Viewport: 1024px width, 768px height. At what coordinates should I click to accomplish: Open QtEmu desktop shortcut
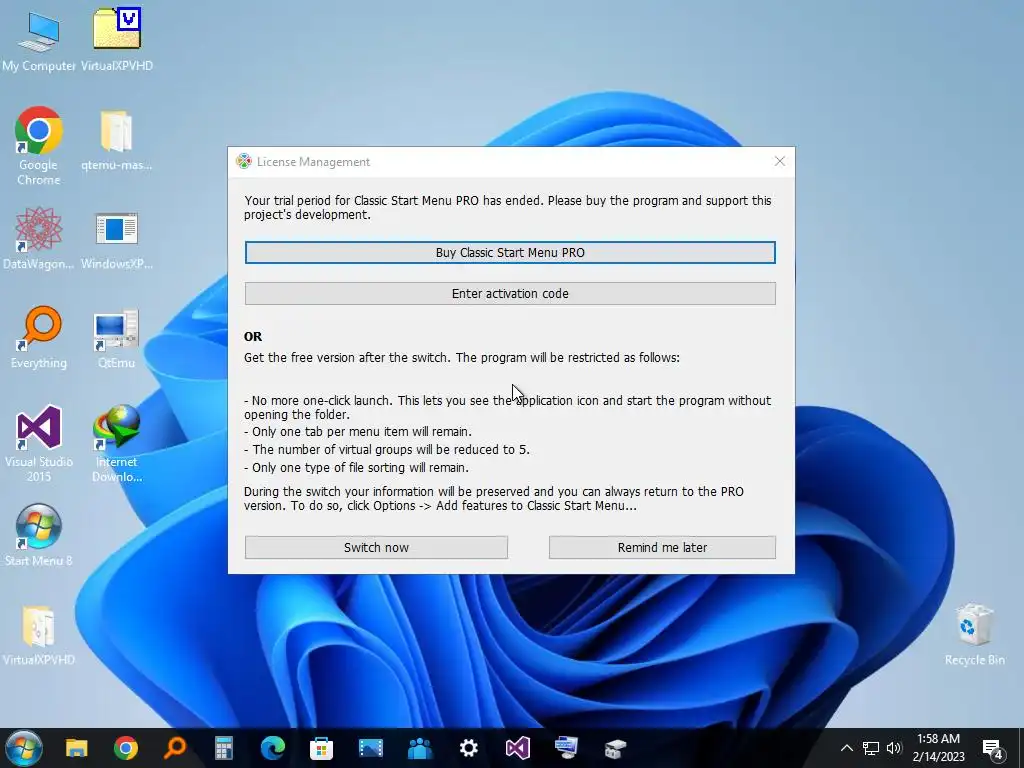117,338
